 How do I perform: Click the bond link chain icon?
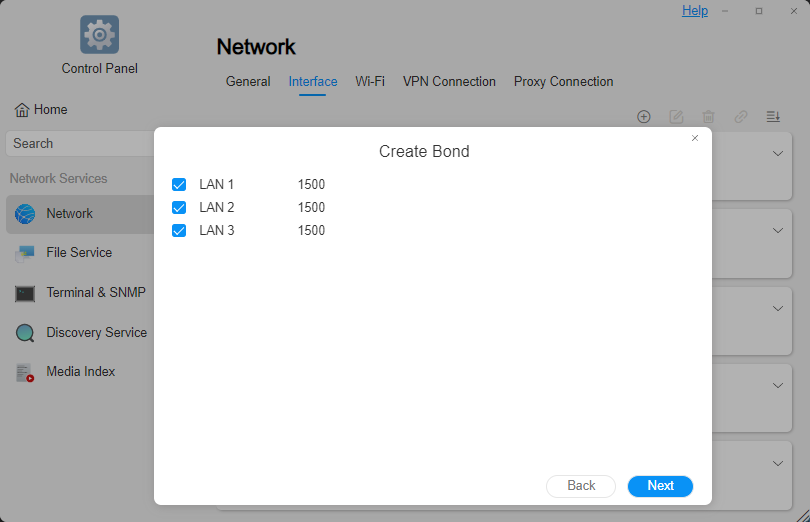740,116
